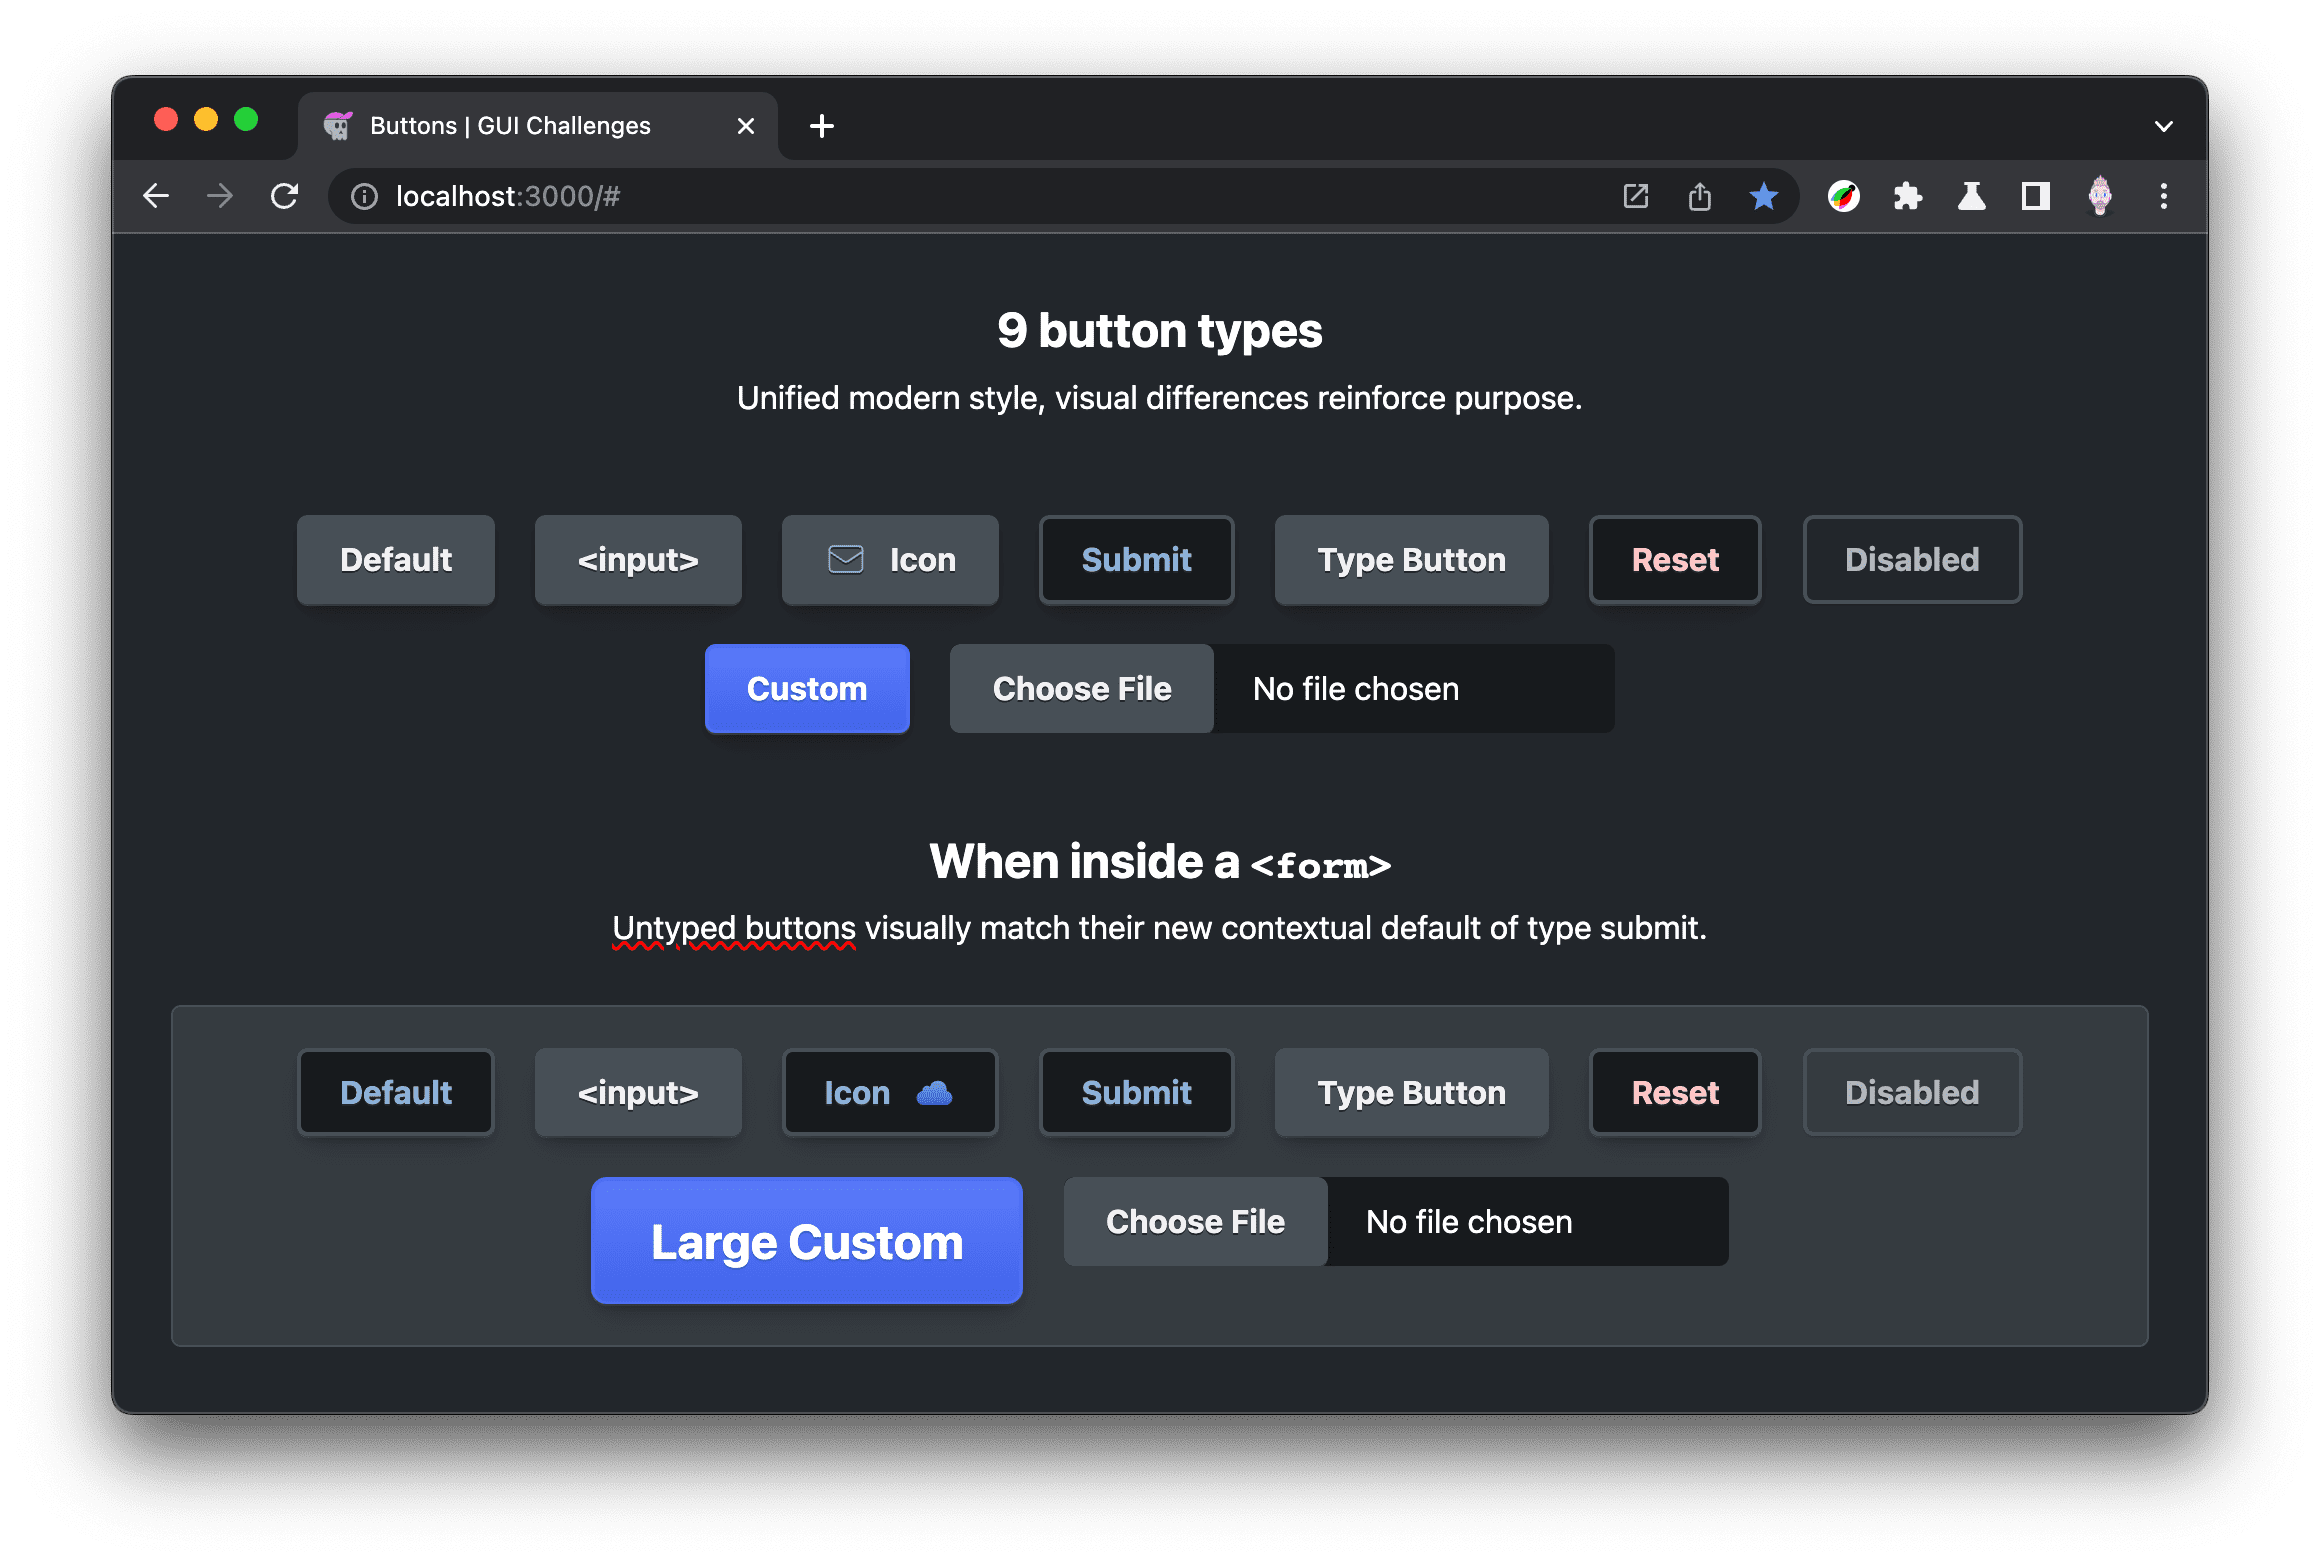Image resolution: width=2320 pixels, height=1562 pixels.
Task: Click the Submit button outside form
Action: (x=1135, y=560)
